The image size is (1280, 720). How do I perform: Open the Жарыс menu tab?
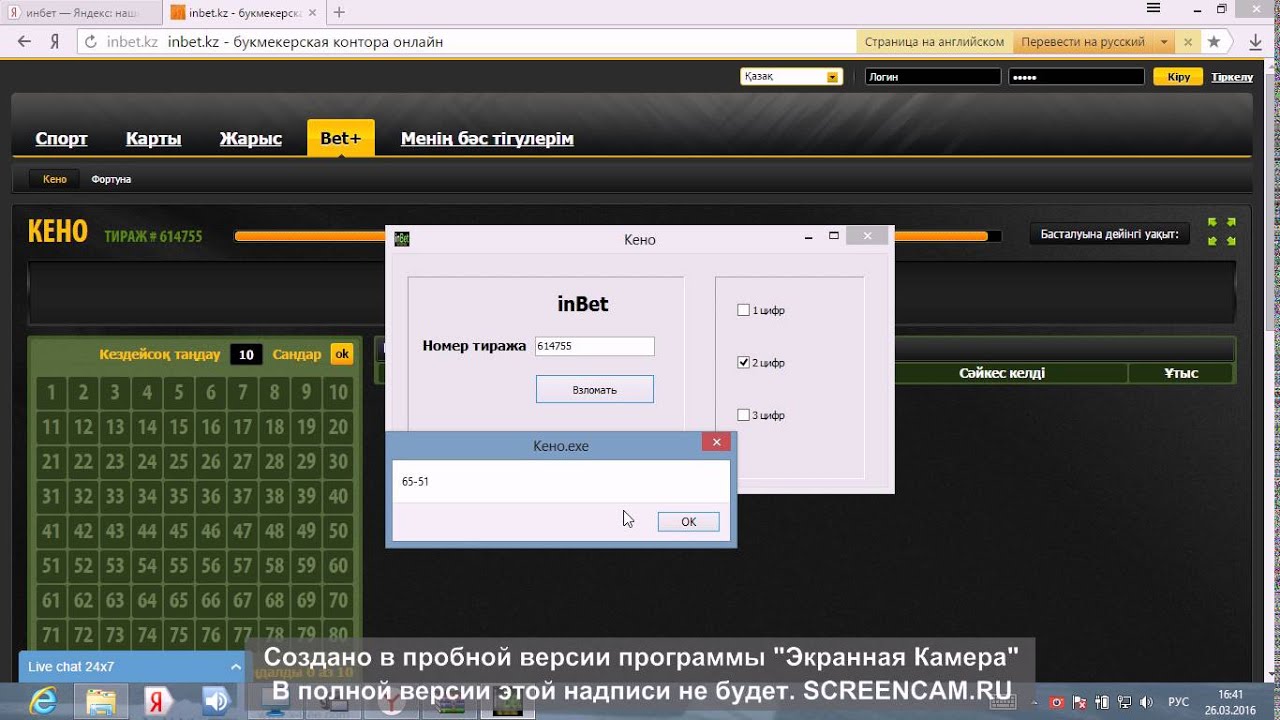250,139
